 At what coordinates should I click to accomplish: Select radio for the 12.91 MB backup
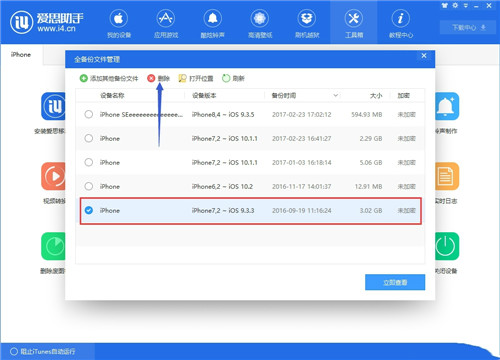pyautogui.click(x=89, y=186)
